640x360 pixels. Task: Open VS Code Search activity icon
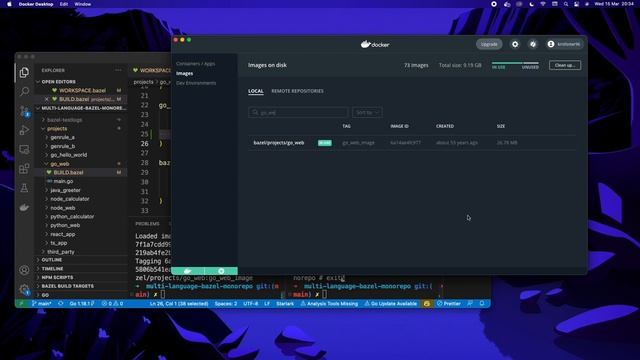24,91
